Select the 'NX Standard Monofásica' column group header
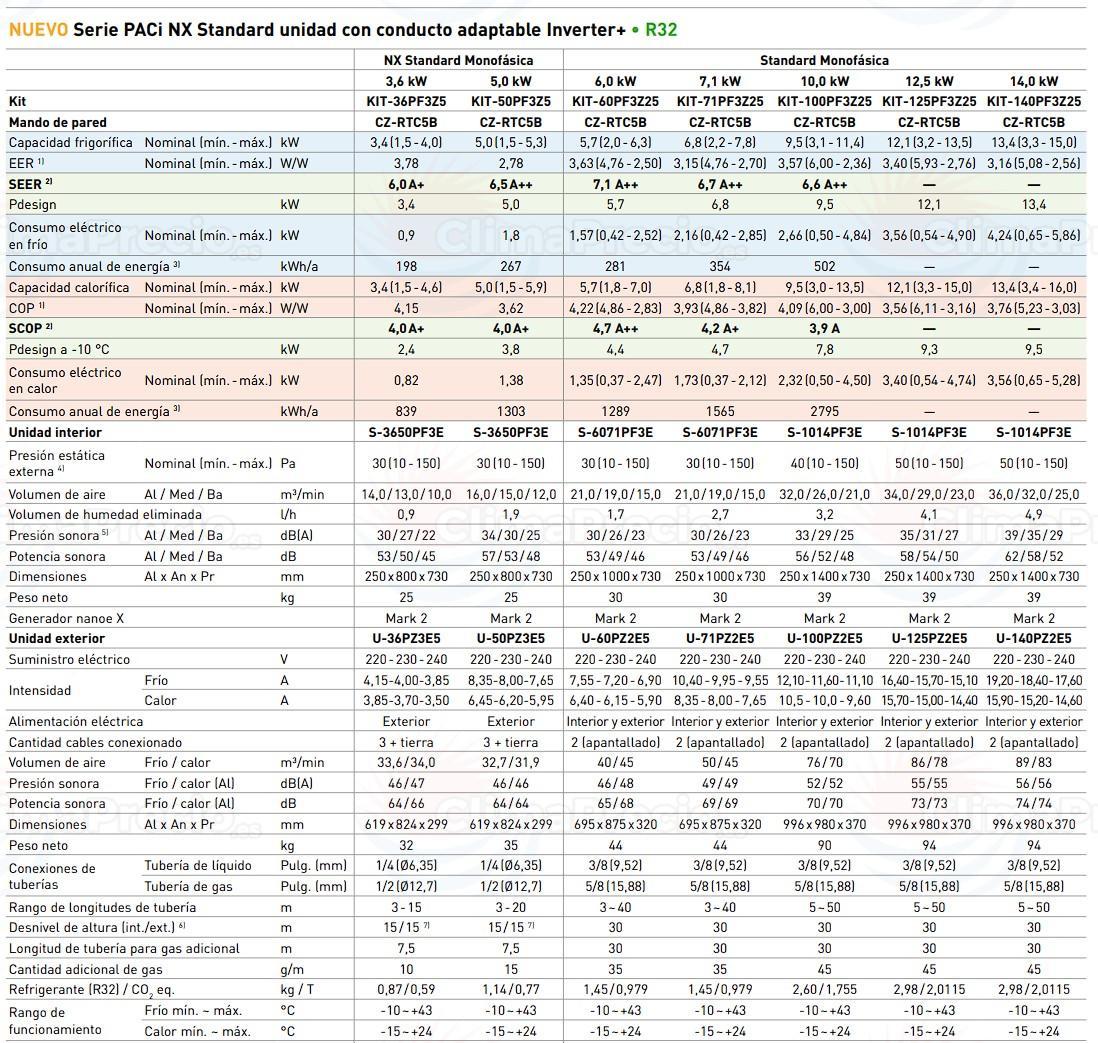 [x=459, y=60]
